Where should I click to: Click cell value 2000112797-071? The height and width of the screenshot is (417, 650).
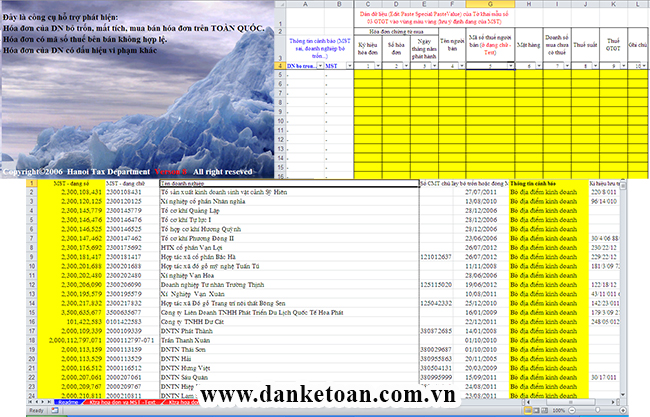click(x=132, y=340)
